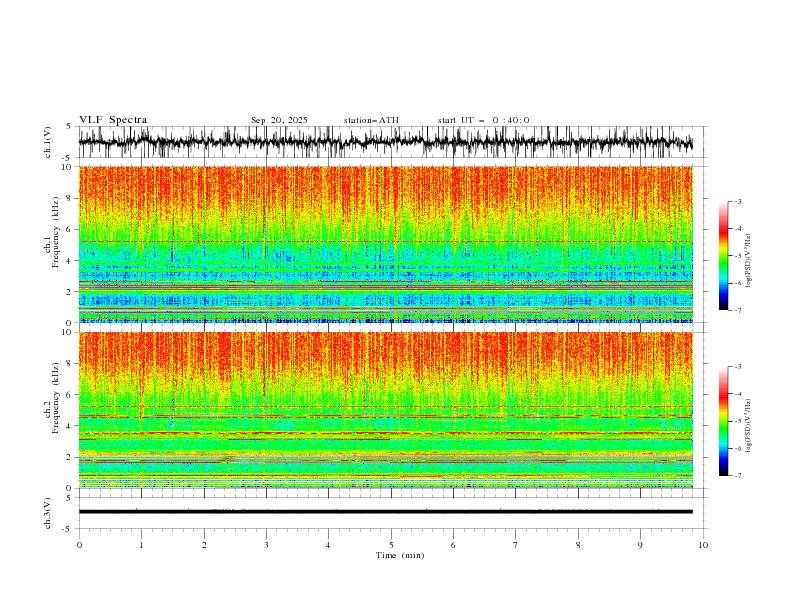Viewport: 792px width, 612px height.
Task: Click the ch.2 spectrogram panel
Action: (x=385, y=410)
